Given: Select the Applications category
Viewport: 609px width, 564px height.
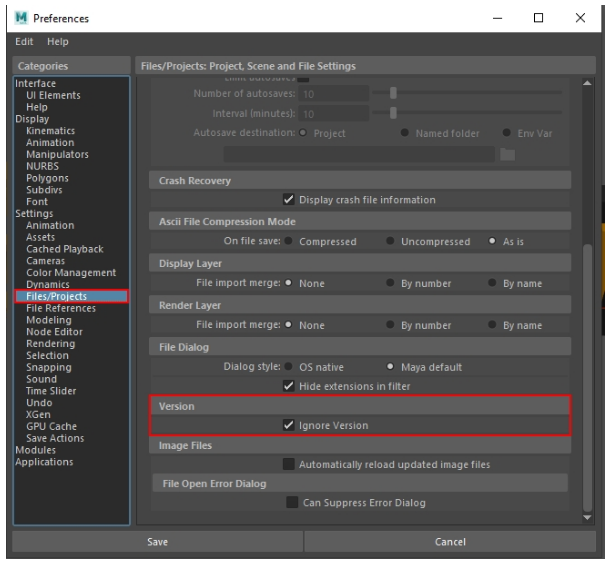Looking at the screenshot, I should click(44, 462).
